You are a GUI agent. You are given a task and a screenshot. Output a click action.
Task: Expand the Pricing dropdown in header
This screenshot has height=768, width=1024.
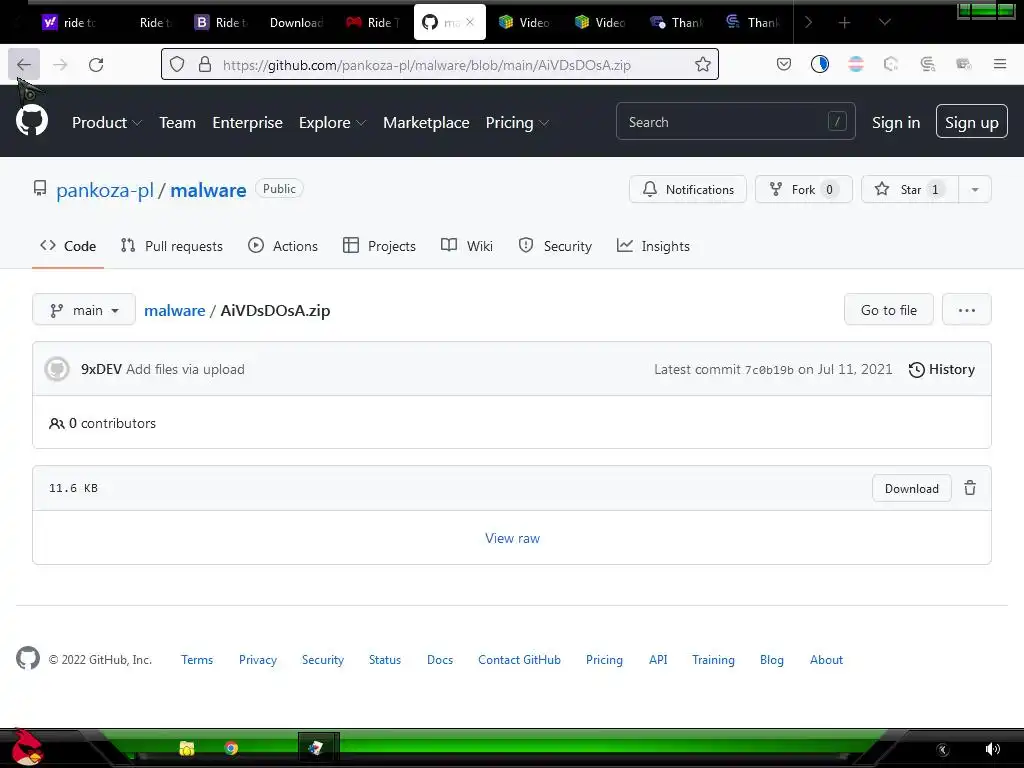pos(517,123)
